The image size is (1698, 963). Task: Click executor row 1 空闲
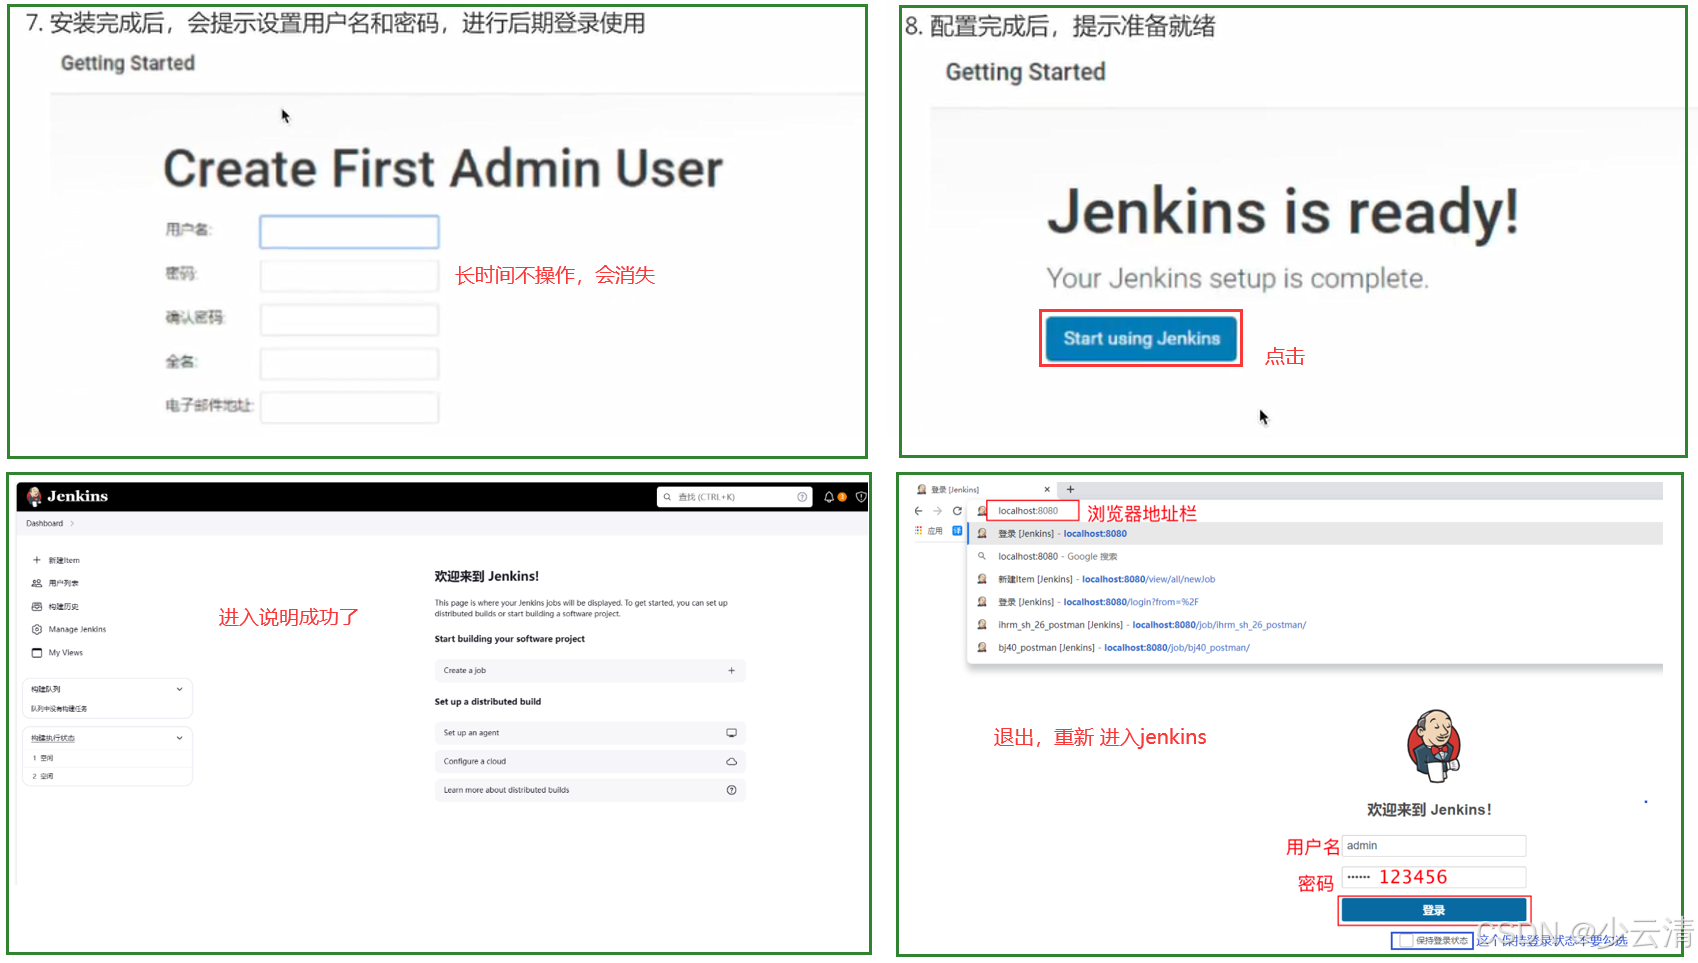107,758
